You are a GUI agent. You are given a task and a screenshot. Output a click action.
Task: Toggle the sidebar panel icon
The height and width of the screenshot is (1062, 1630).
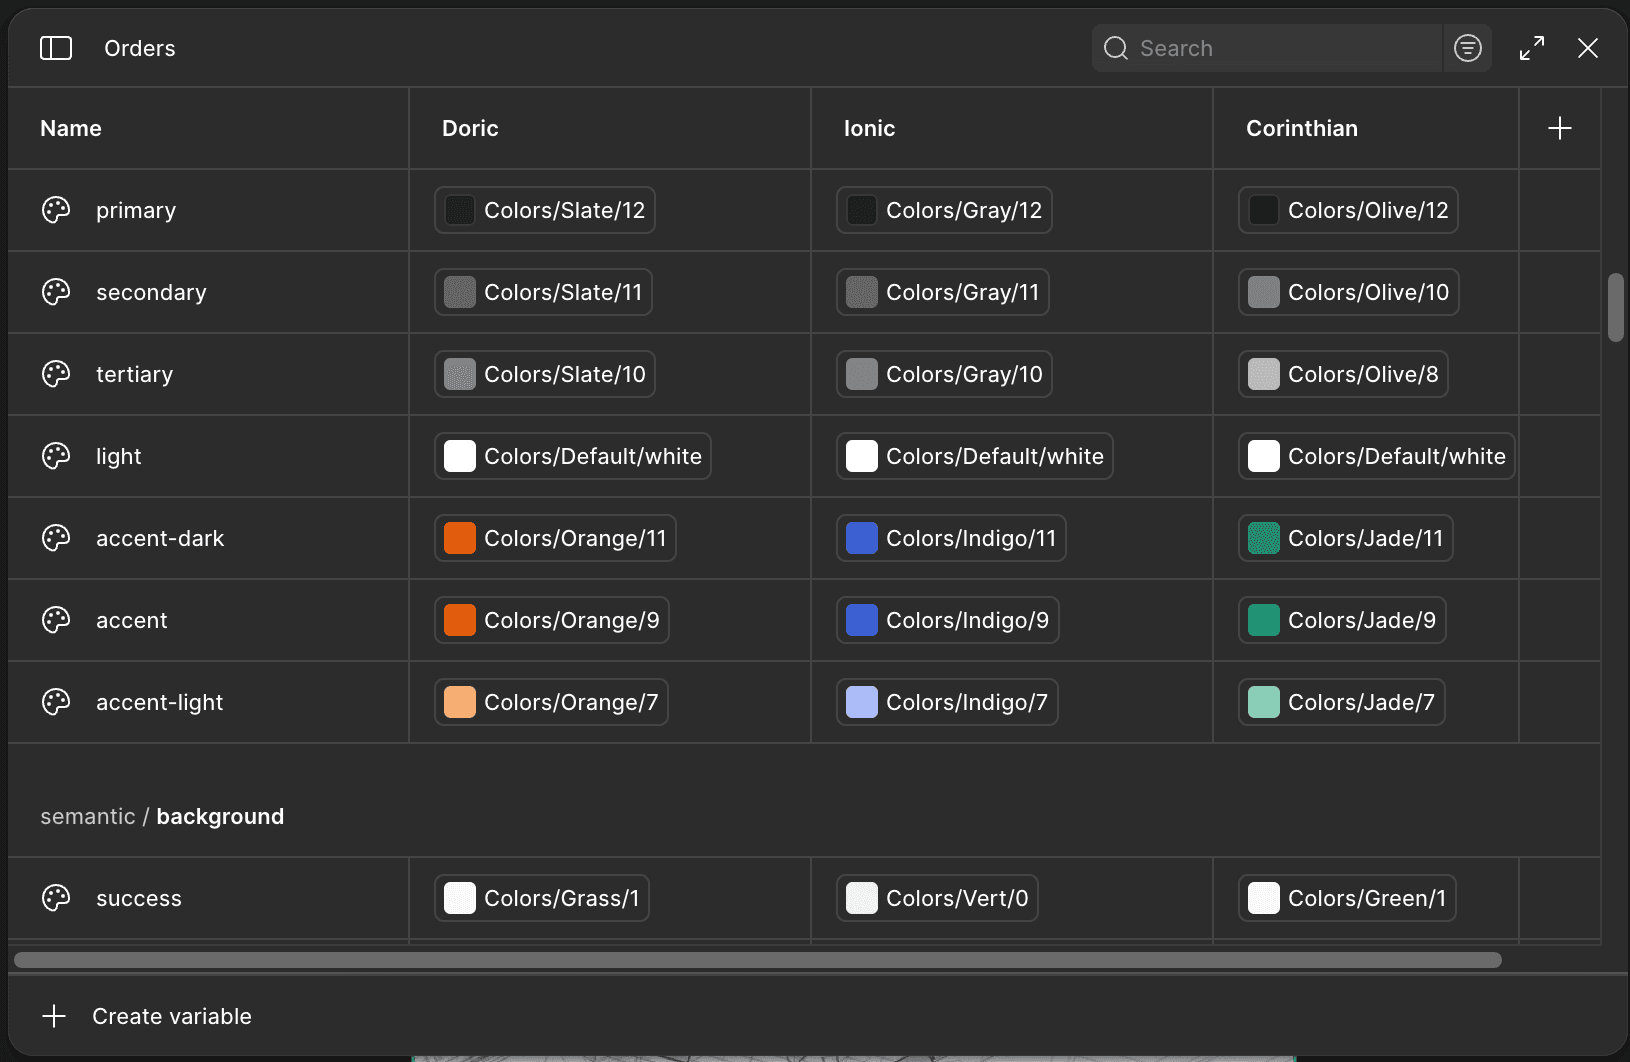[56, 48]
